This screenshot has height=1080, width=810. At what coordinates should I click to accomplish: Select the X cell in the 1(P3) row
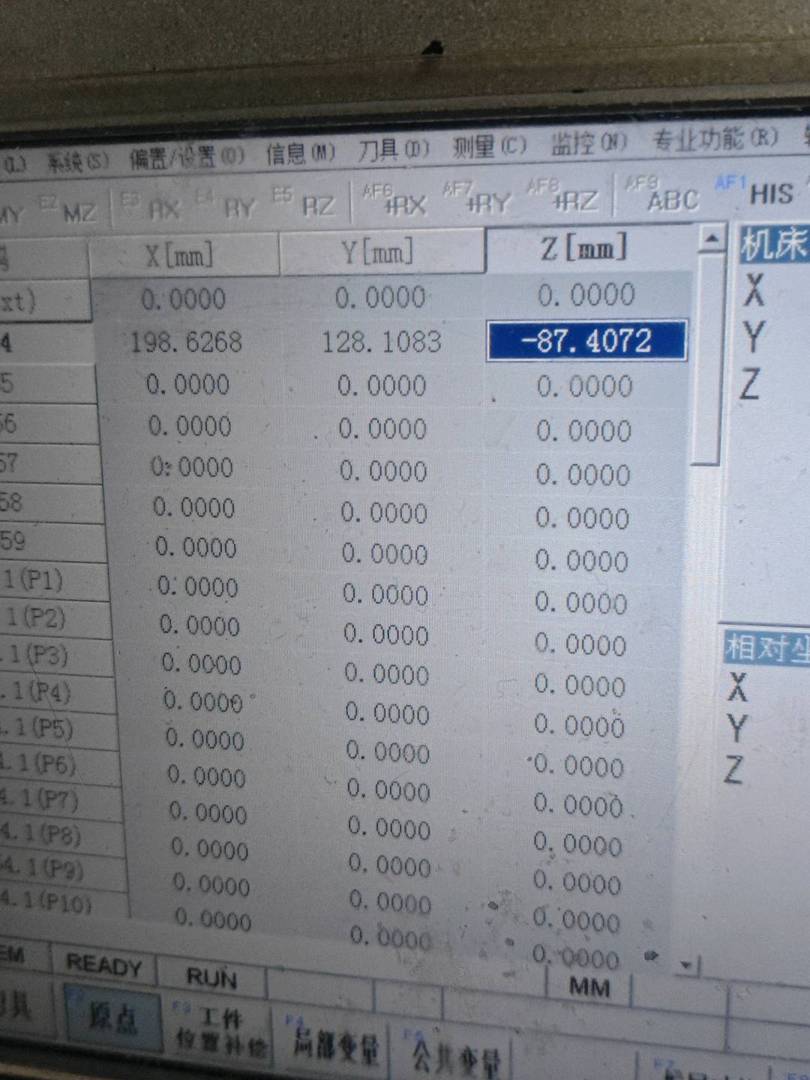201,664
